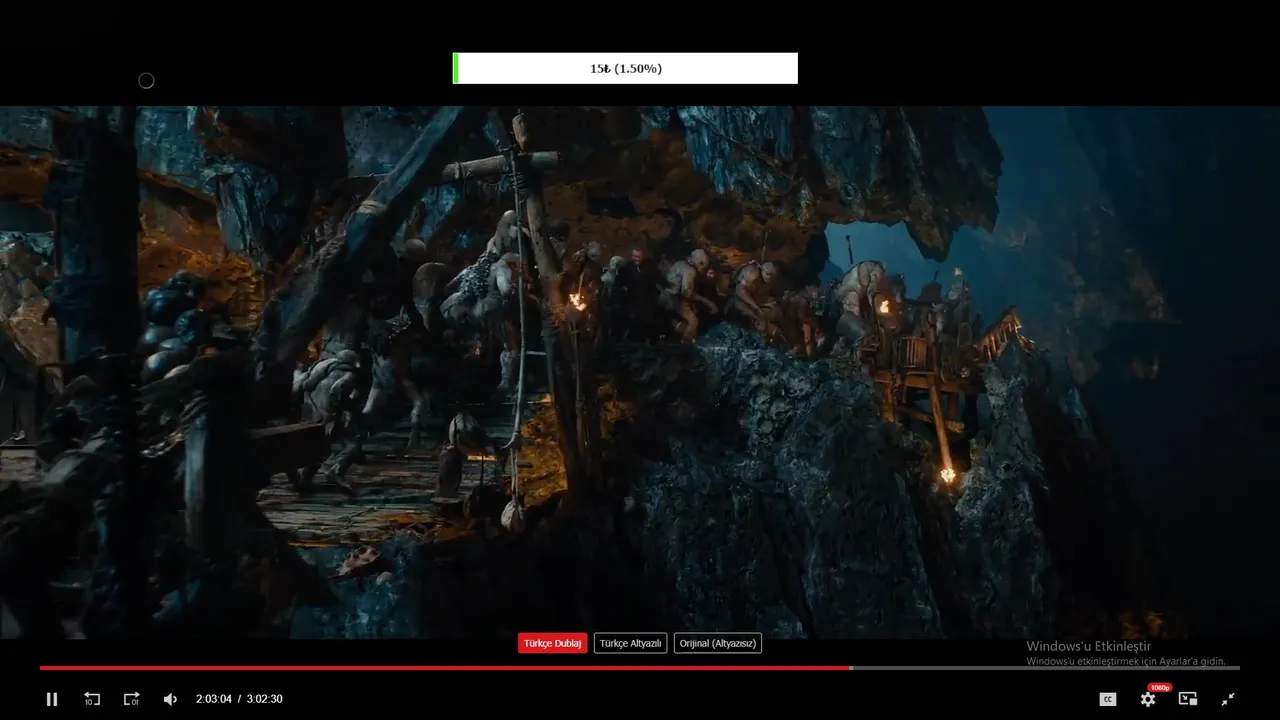Open closed captions options

tap(1107, 699)
